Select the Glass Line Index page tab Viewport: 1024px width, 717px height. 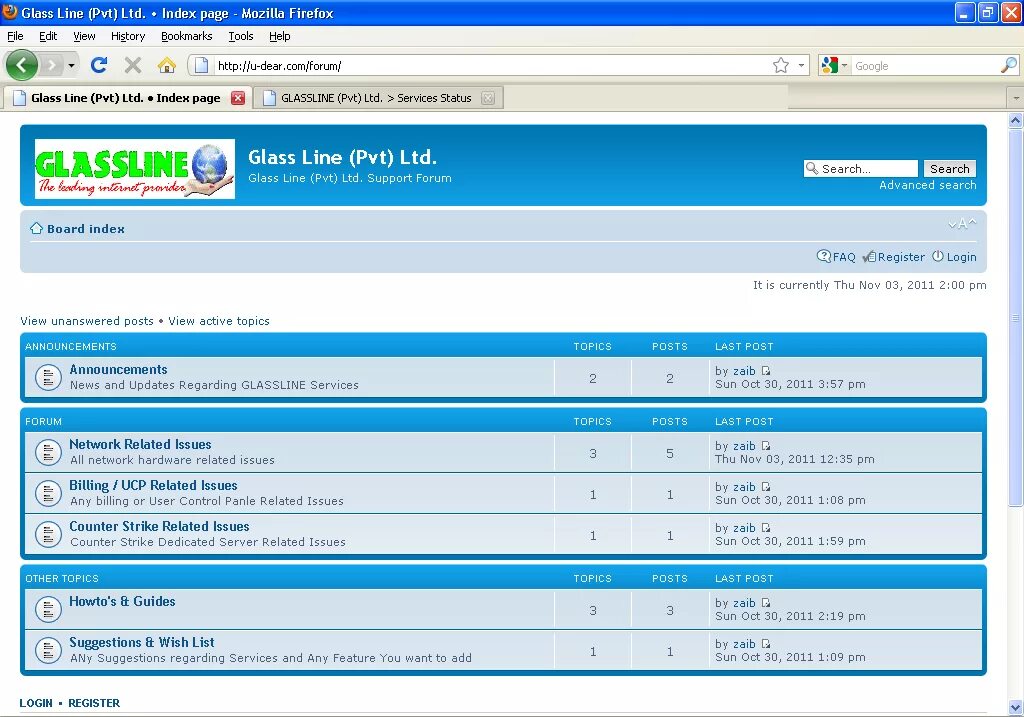click(x=124, y=98)
